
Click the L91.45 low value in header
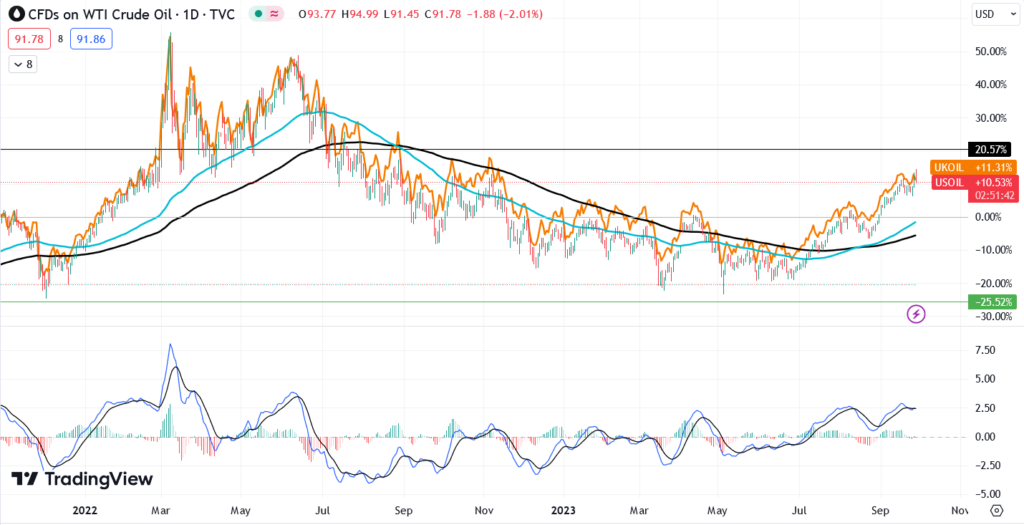(400, 14)
